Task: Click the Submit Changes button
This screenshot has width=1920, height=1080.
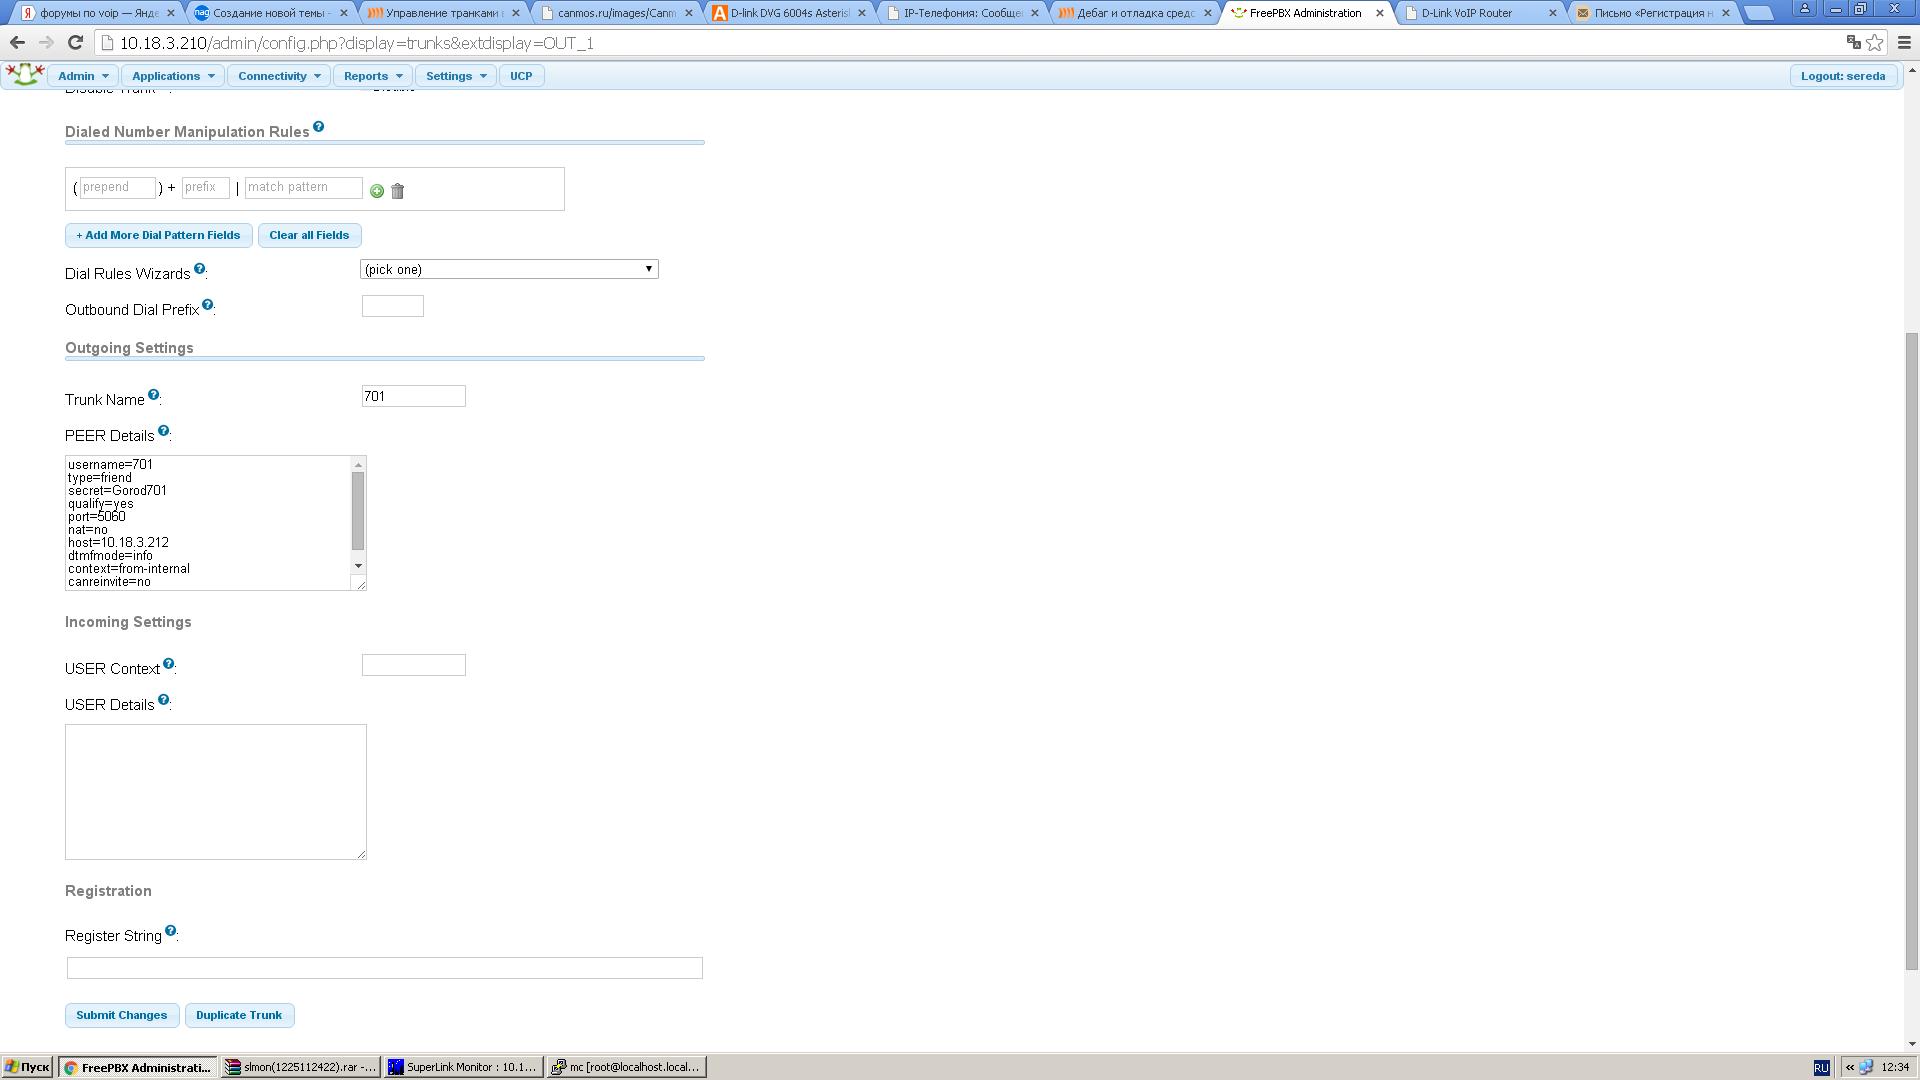Action: [x=122, y=1015]
